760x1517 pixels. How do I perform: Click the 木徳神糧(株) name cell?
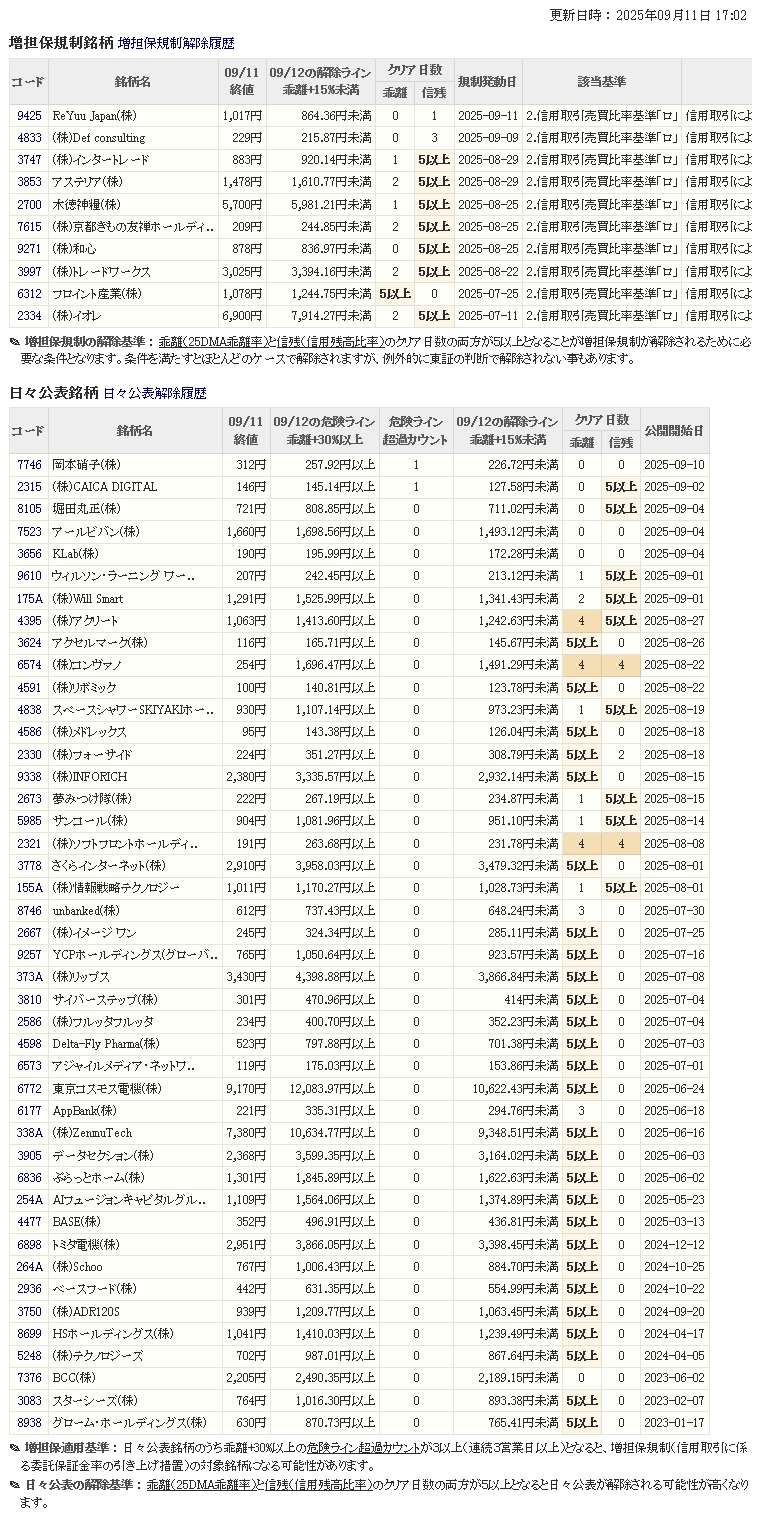[133, 204]
